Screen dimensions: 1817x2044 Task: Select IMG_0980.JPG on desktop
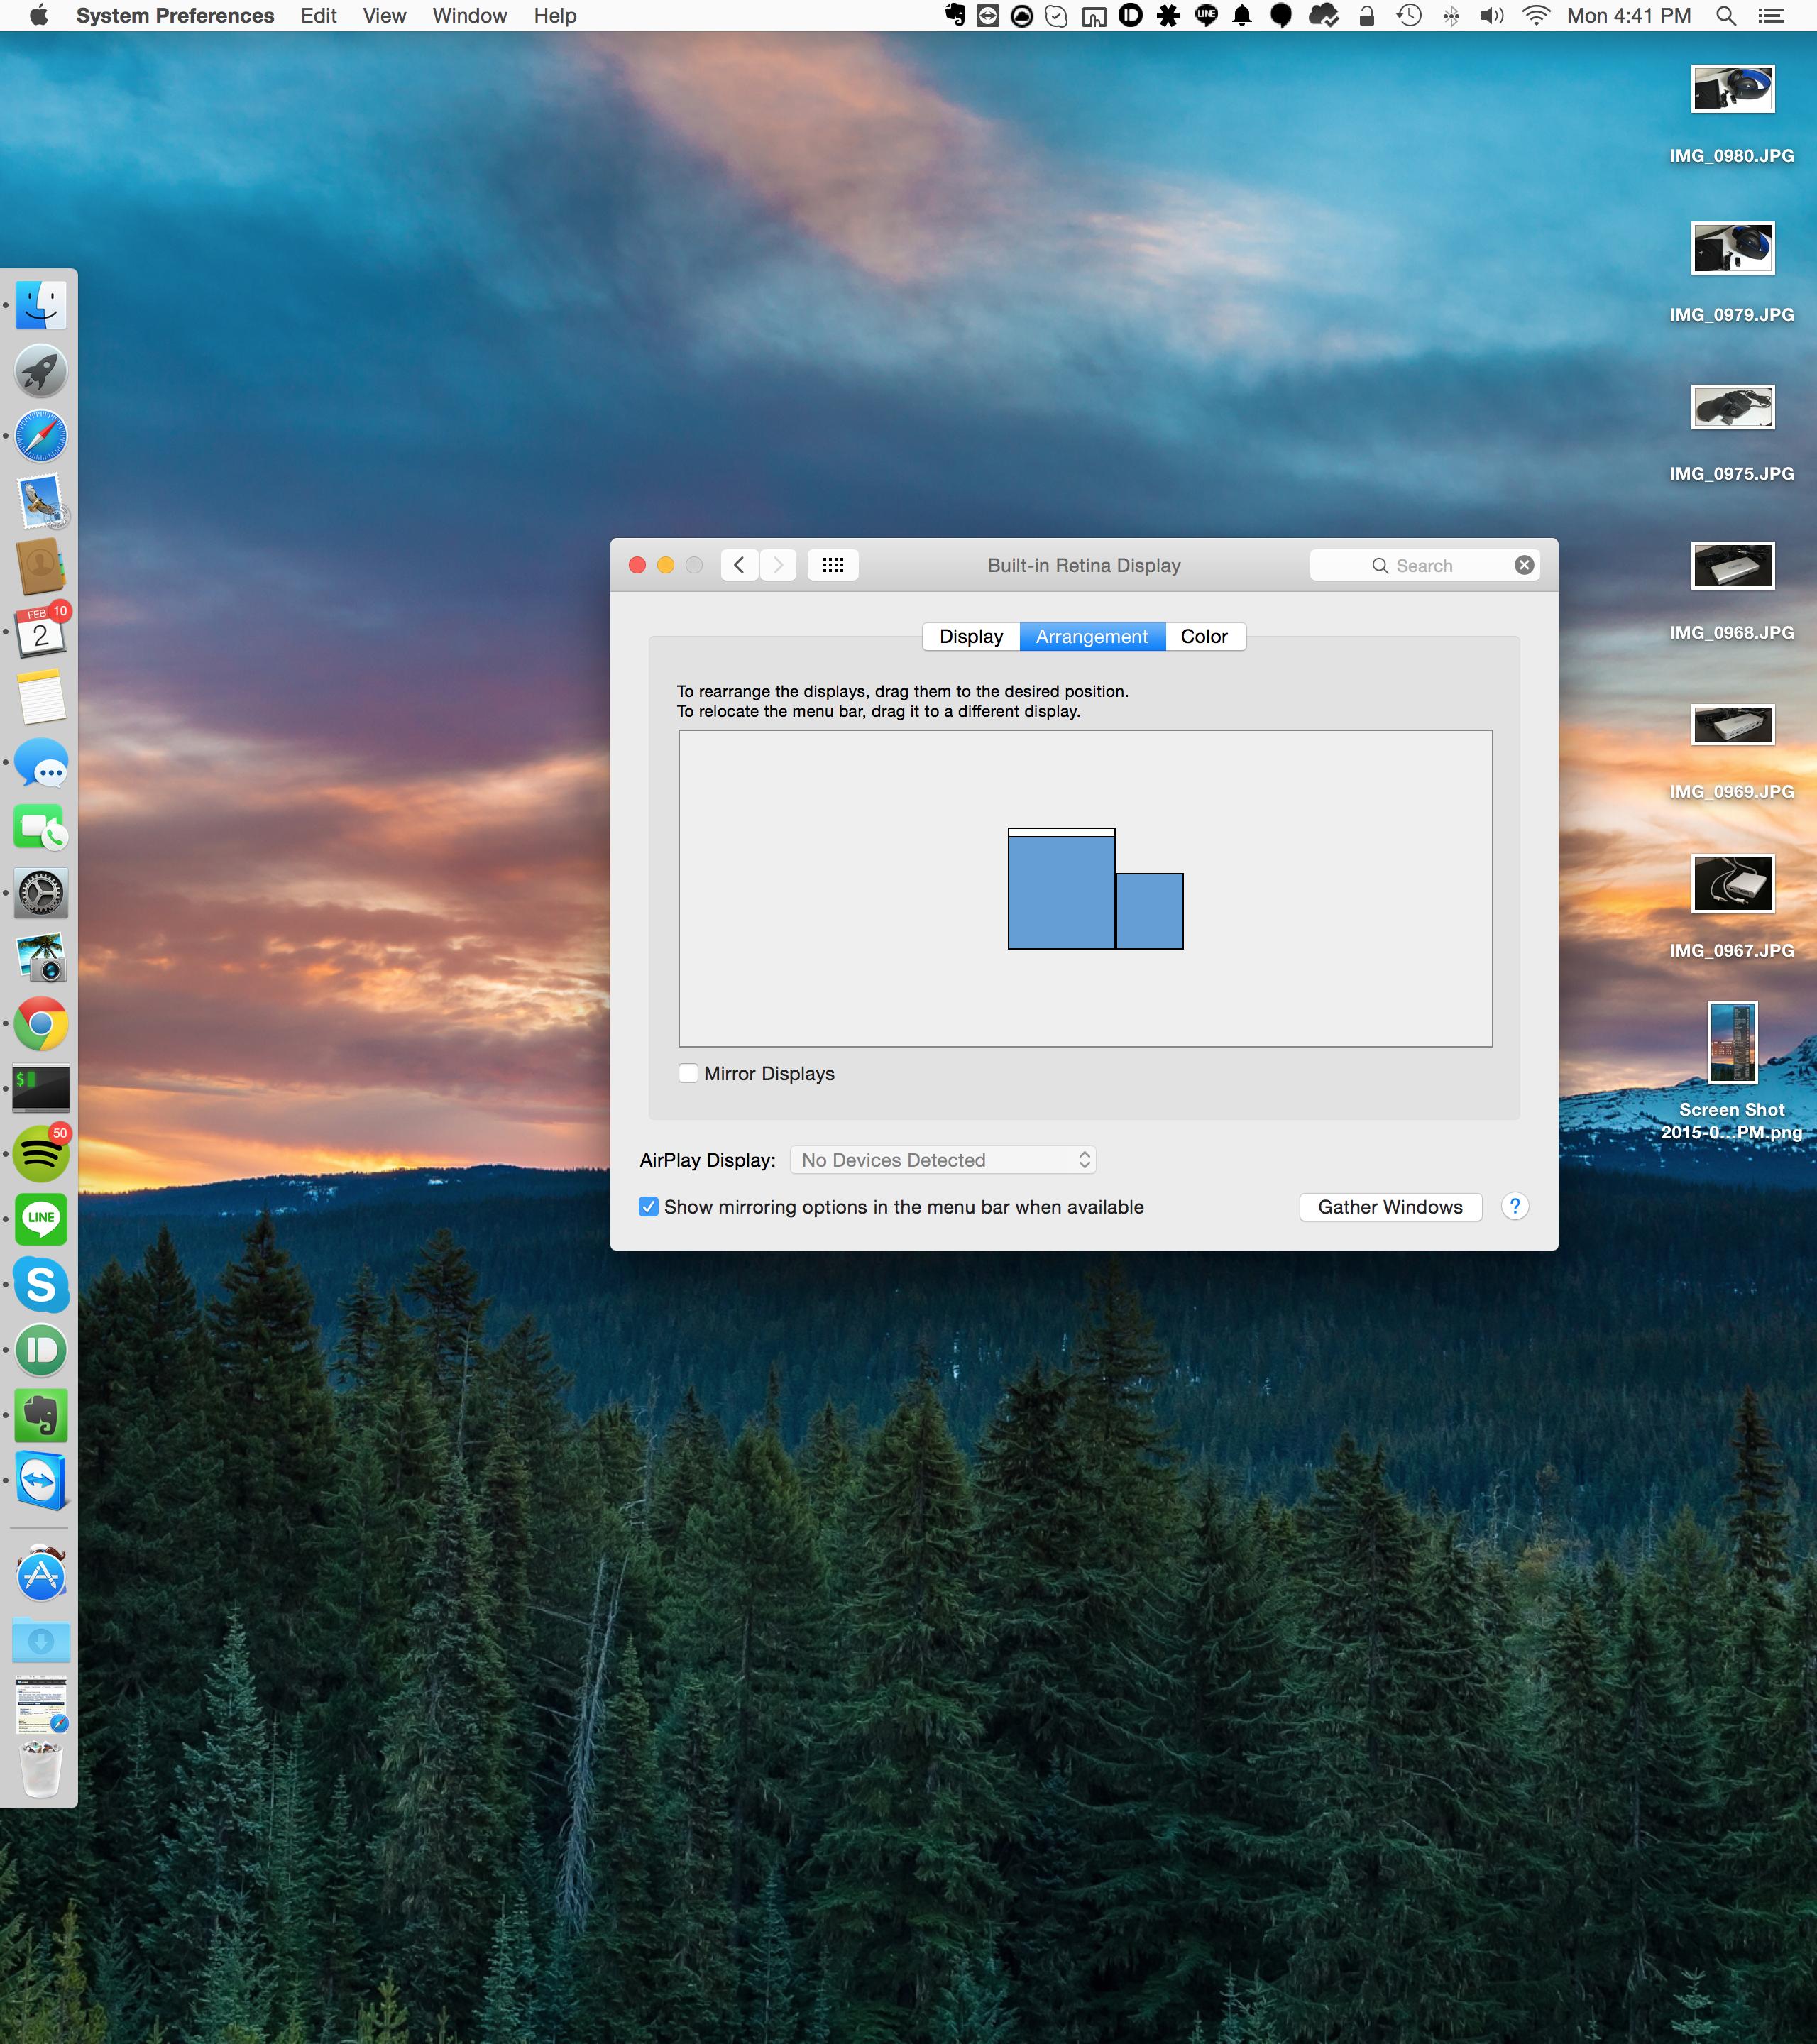click(1732, 114)
